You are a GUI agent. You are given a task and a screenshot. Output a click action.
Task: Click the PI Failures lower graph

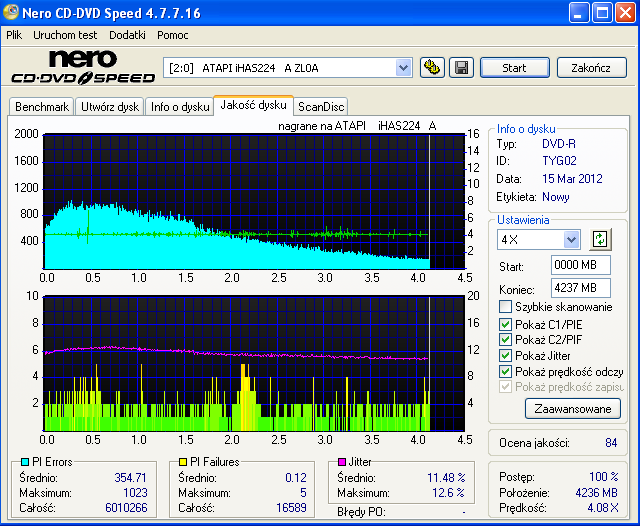click(254, 364)
